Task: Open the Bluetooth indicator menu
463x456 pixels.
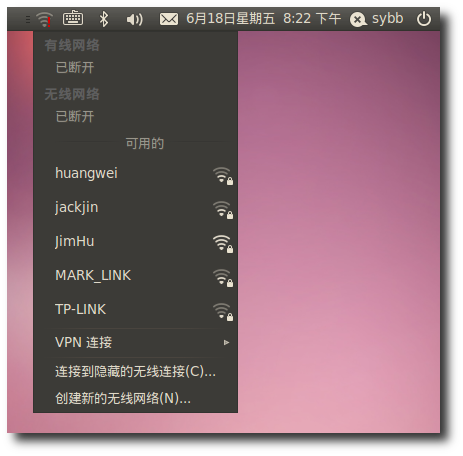Action: point(104,19)
